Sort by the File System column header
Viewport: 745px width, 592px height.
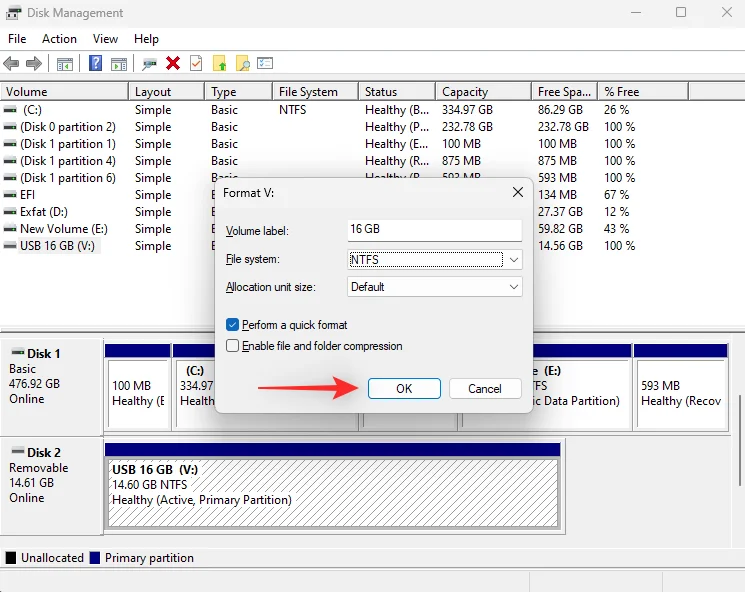pyautogui.click(x=315, y=92)
